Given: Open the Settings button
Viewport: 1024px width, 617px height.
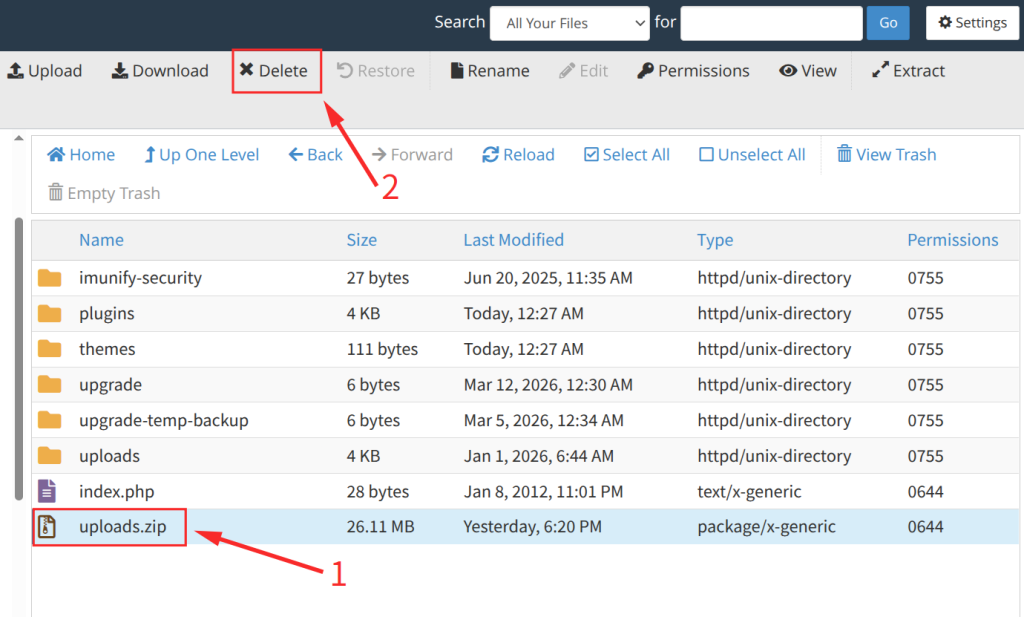Looking at the screenshot, I should tap(972, 23).
